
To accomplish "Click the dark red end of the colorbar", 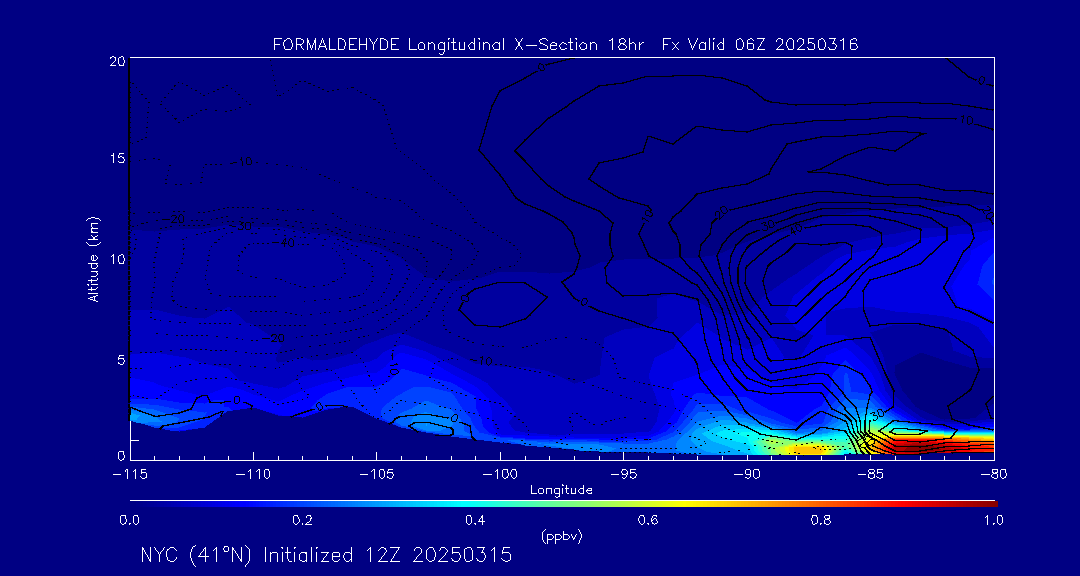I will pyautogui.click(x=986, y=504).
